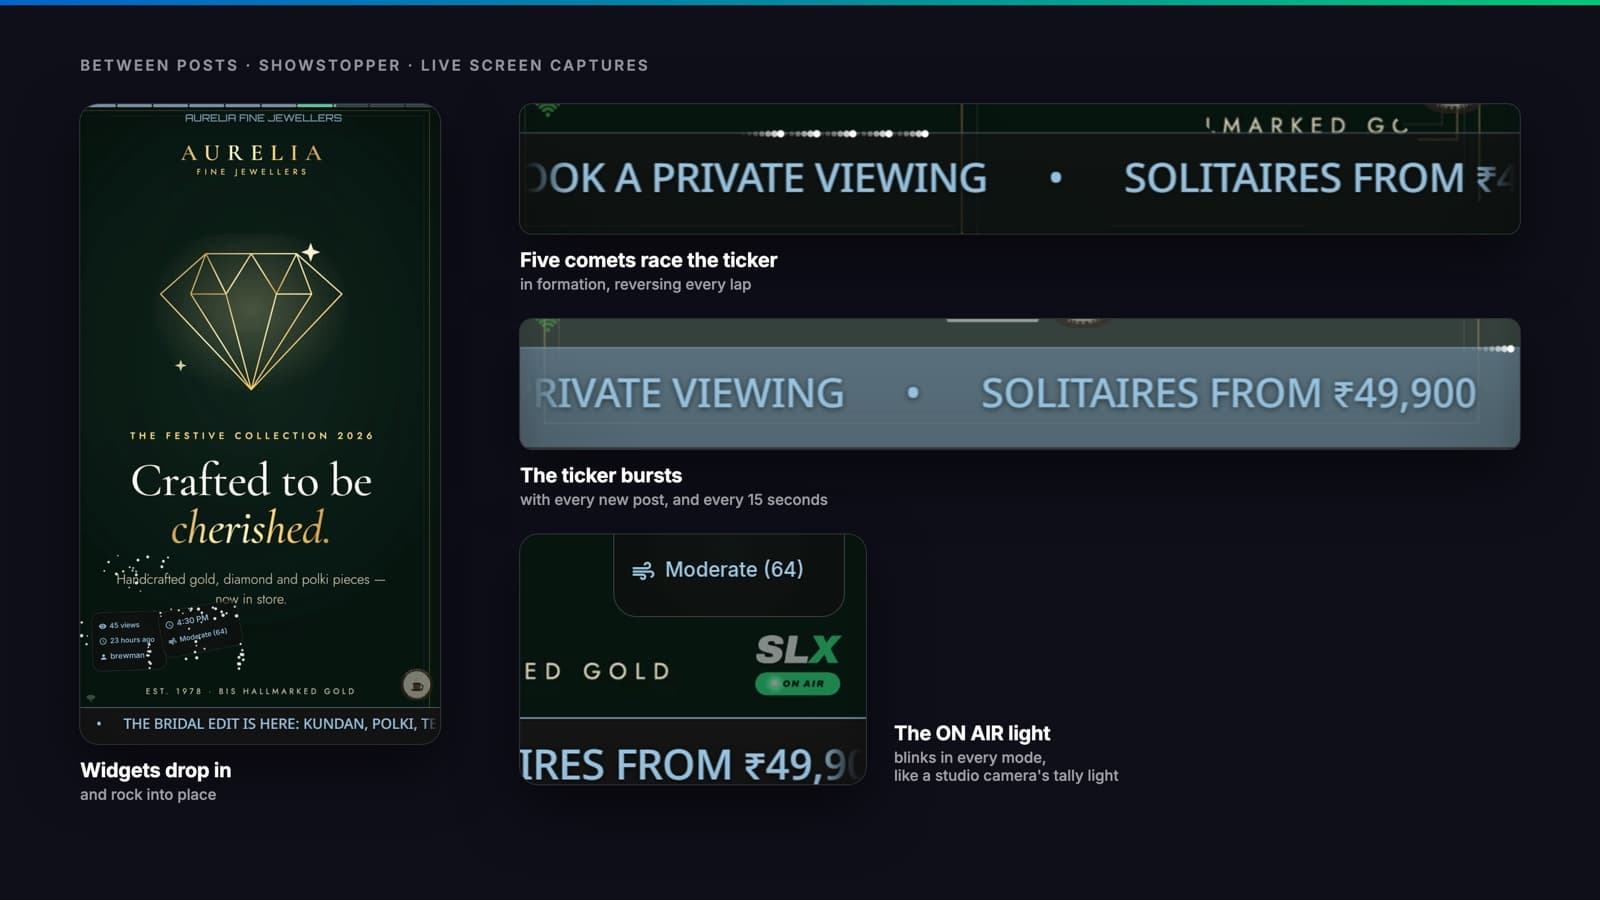Open the highlighted ticker burst capture
The height and width of the screenshot is (900, 1600).
(1020, 384)
